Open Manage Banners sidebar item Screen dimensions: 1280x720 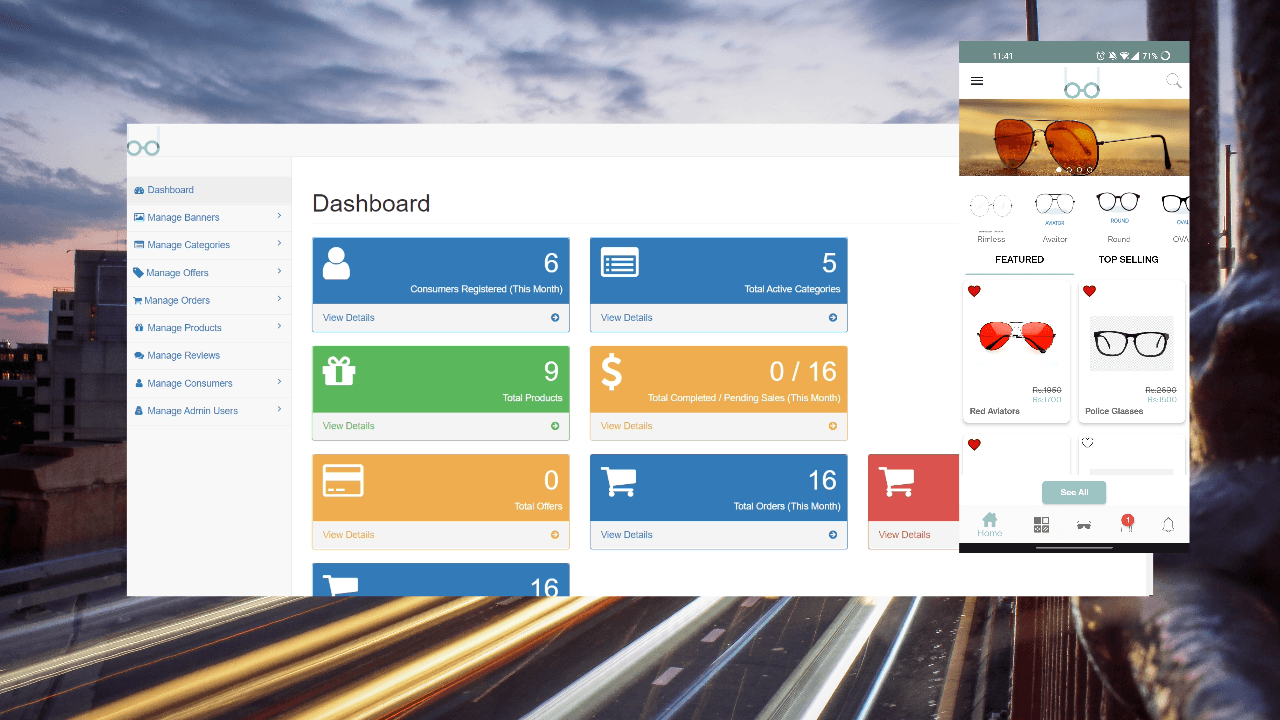(x=209, y=217)
